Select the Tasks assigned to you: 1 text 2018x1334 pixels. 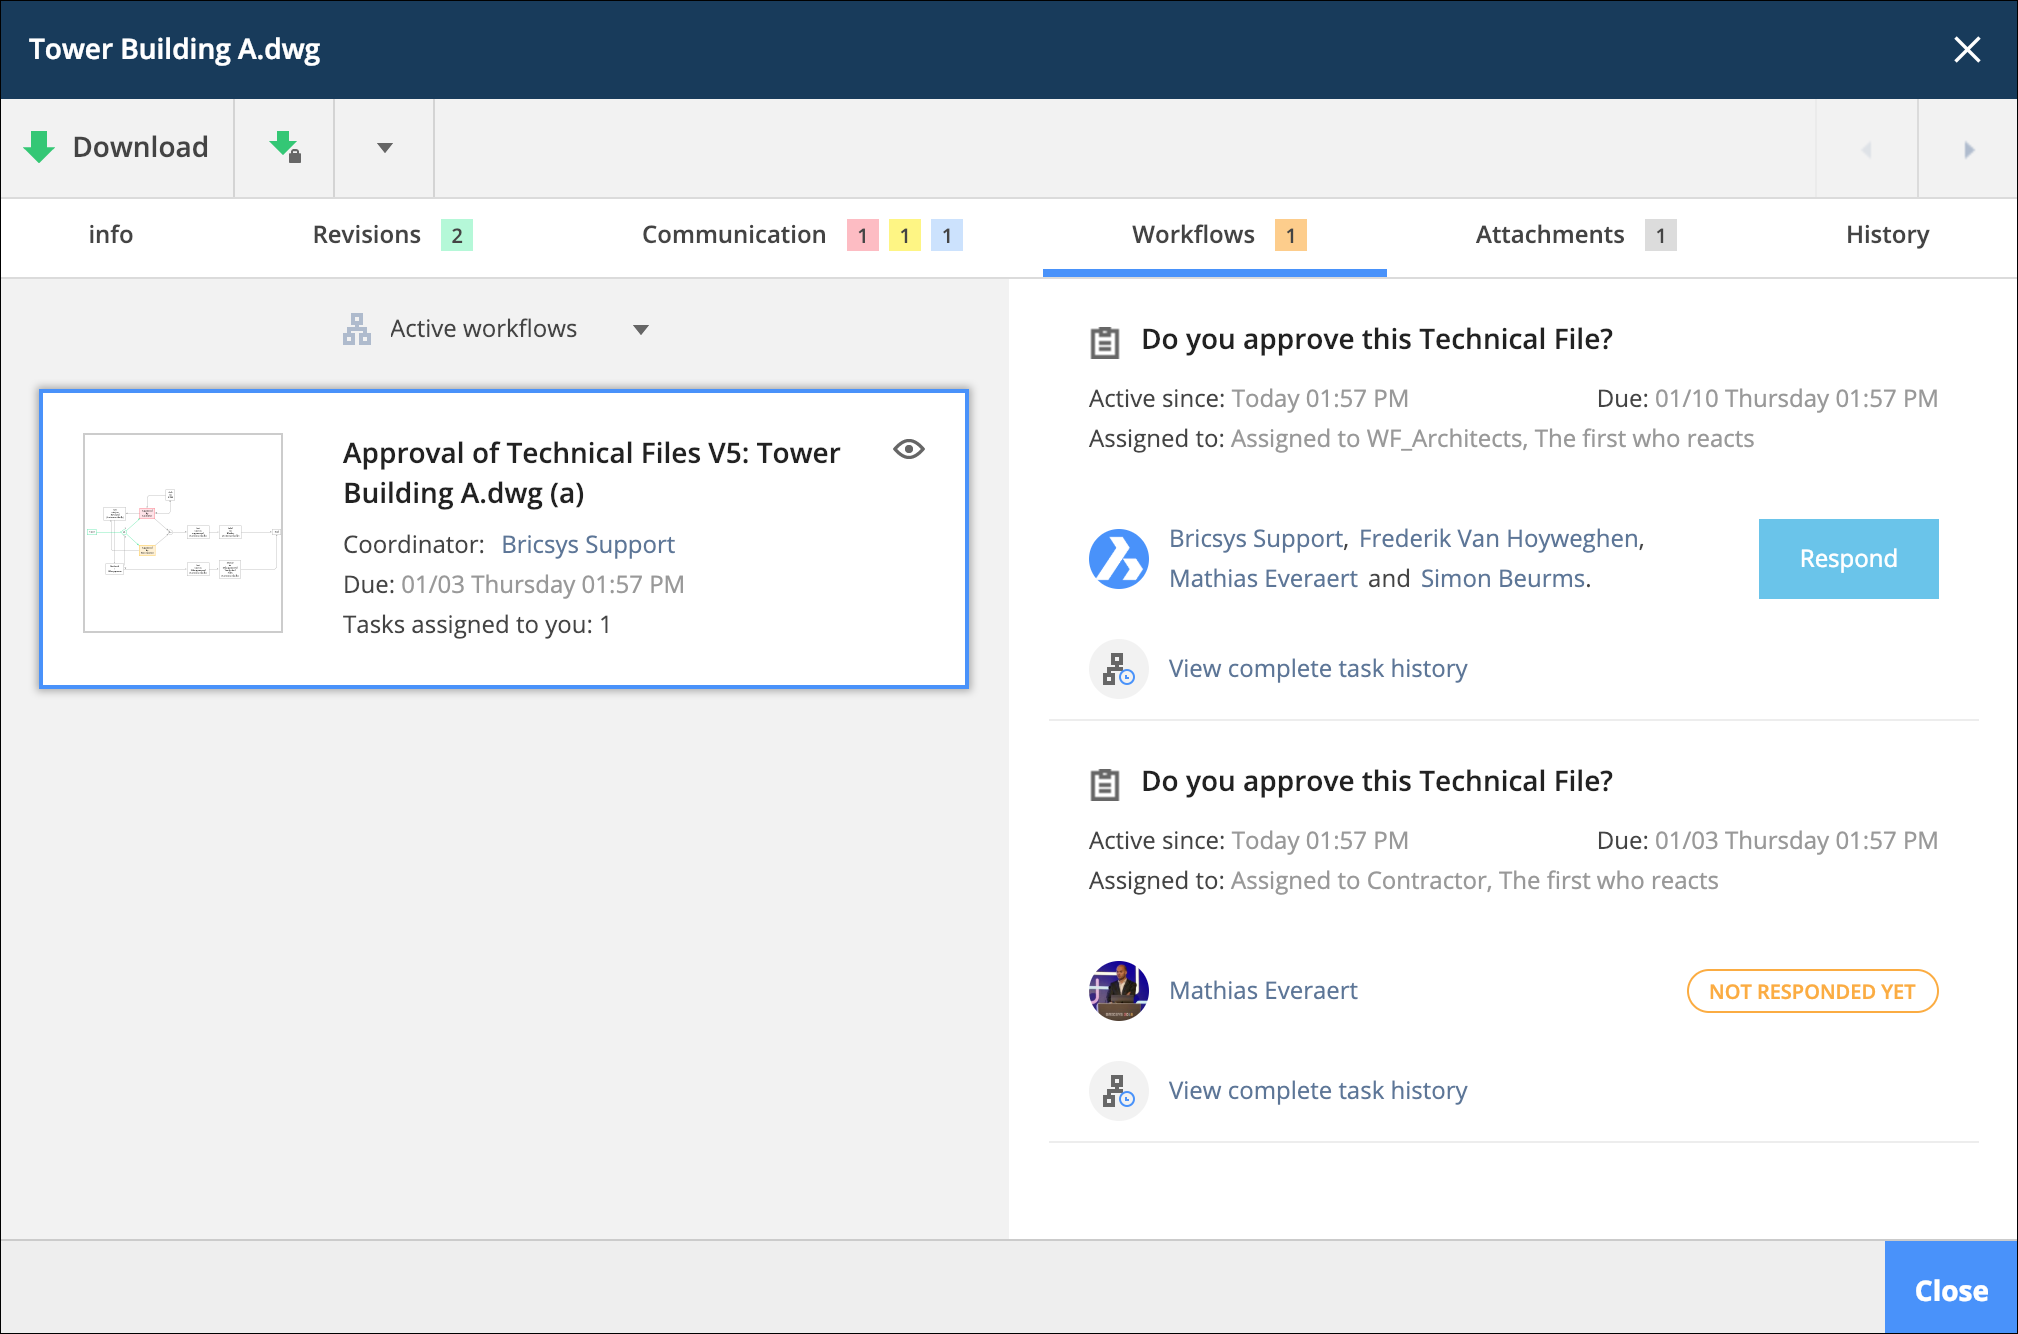pyautogui.click(x=477, y=625)
